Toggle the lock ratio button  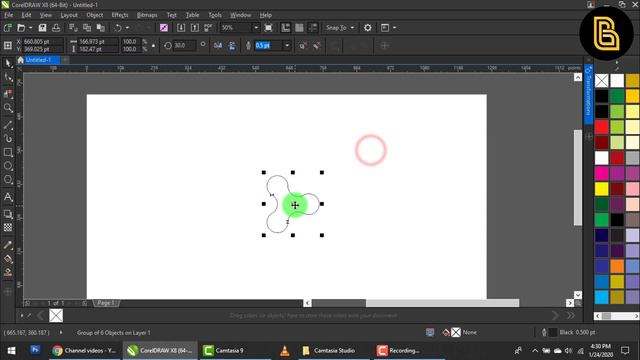[x=153, y=45]
